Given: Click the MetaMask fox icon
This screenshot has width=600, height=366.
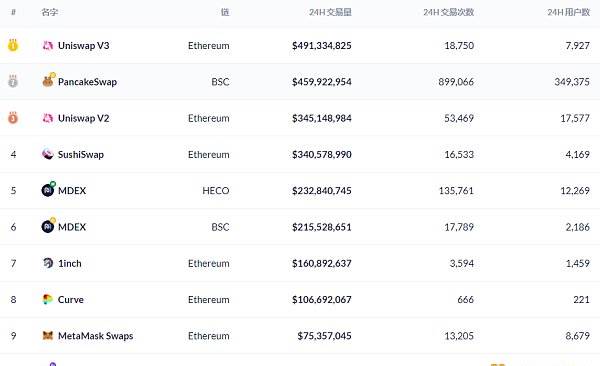Looking at the screenshot, I should [x=47, y=336].
